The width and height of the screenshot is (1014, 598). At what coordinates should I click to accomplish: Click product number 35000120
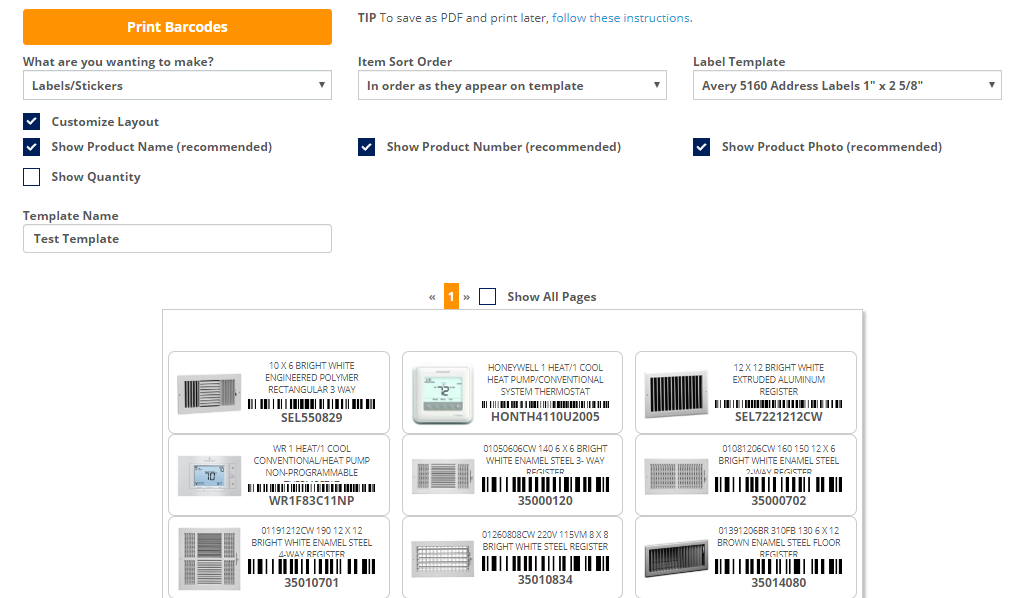tap(545, 500)
